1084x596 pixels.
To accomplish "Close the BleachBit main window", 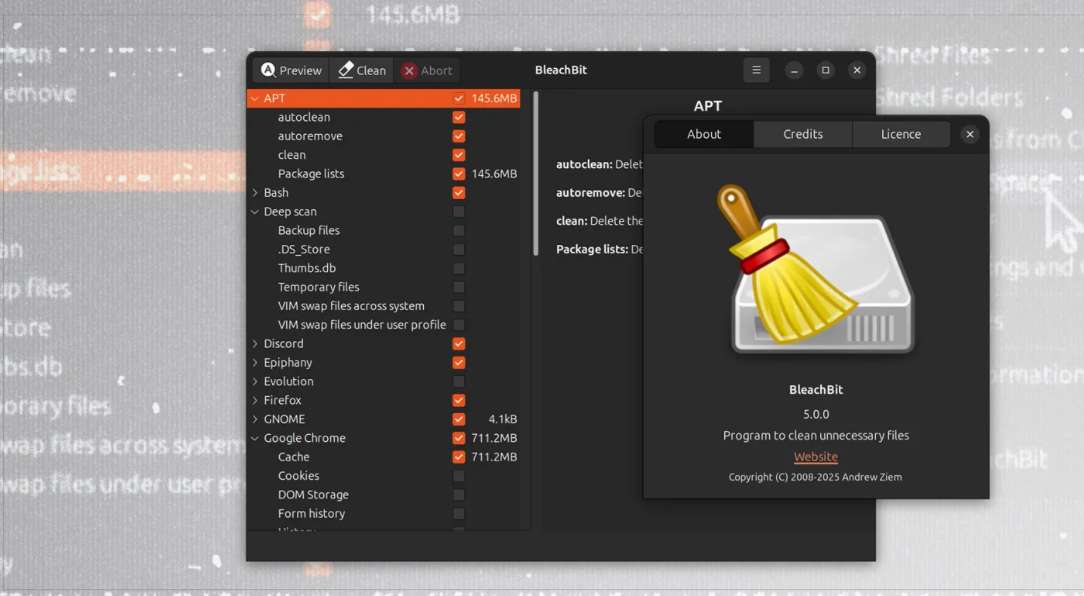I will 857,70.
